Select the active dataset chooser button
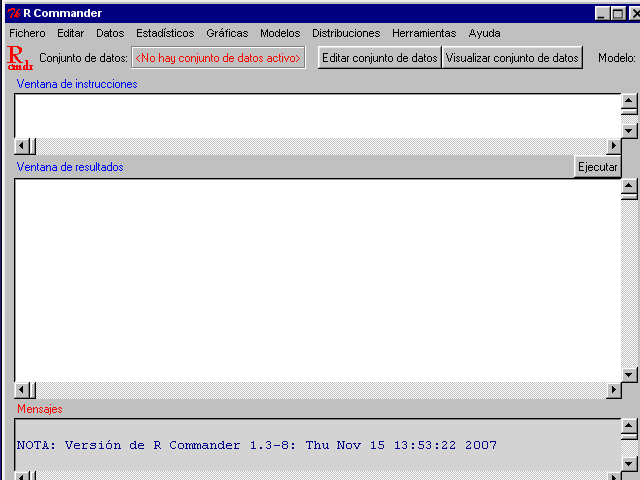This screenshot has height=480, width=640. coord(219,58)
